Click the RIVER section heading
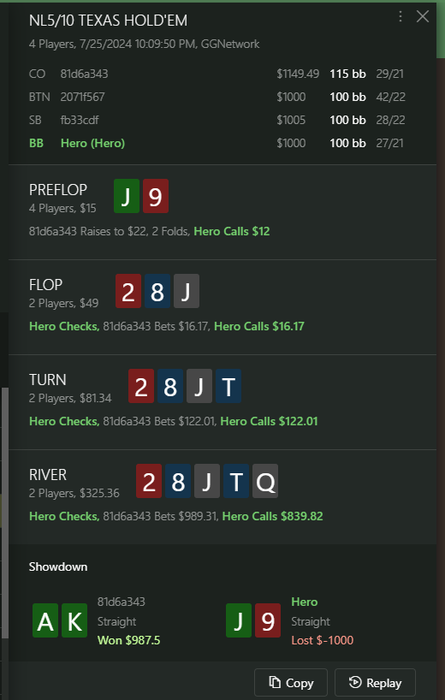 pyautogui.click(x=48, y=475)
